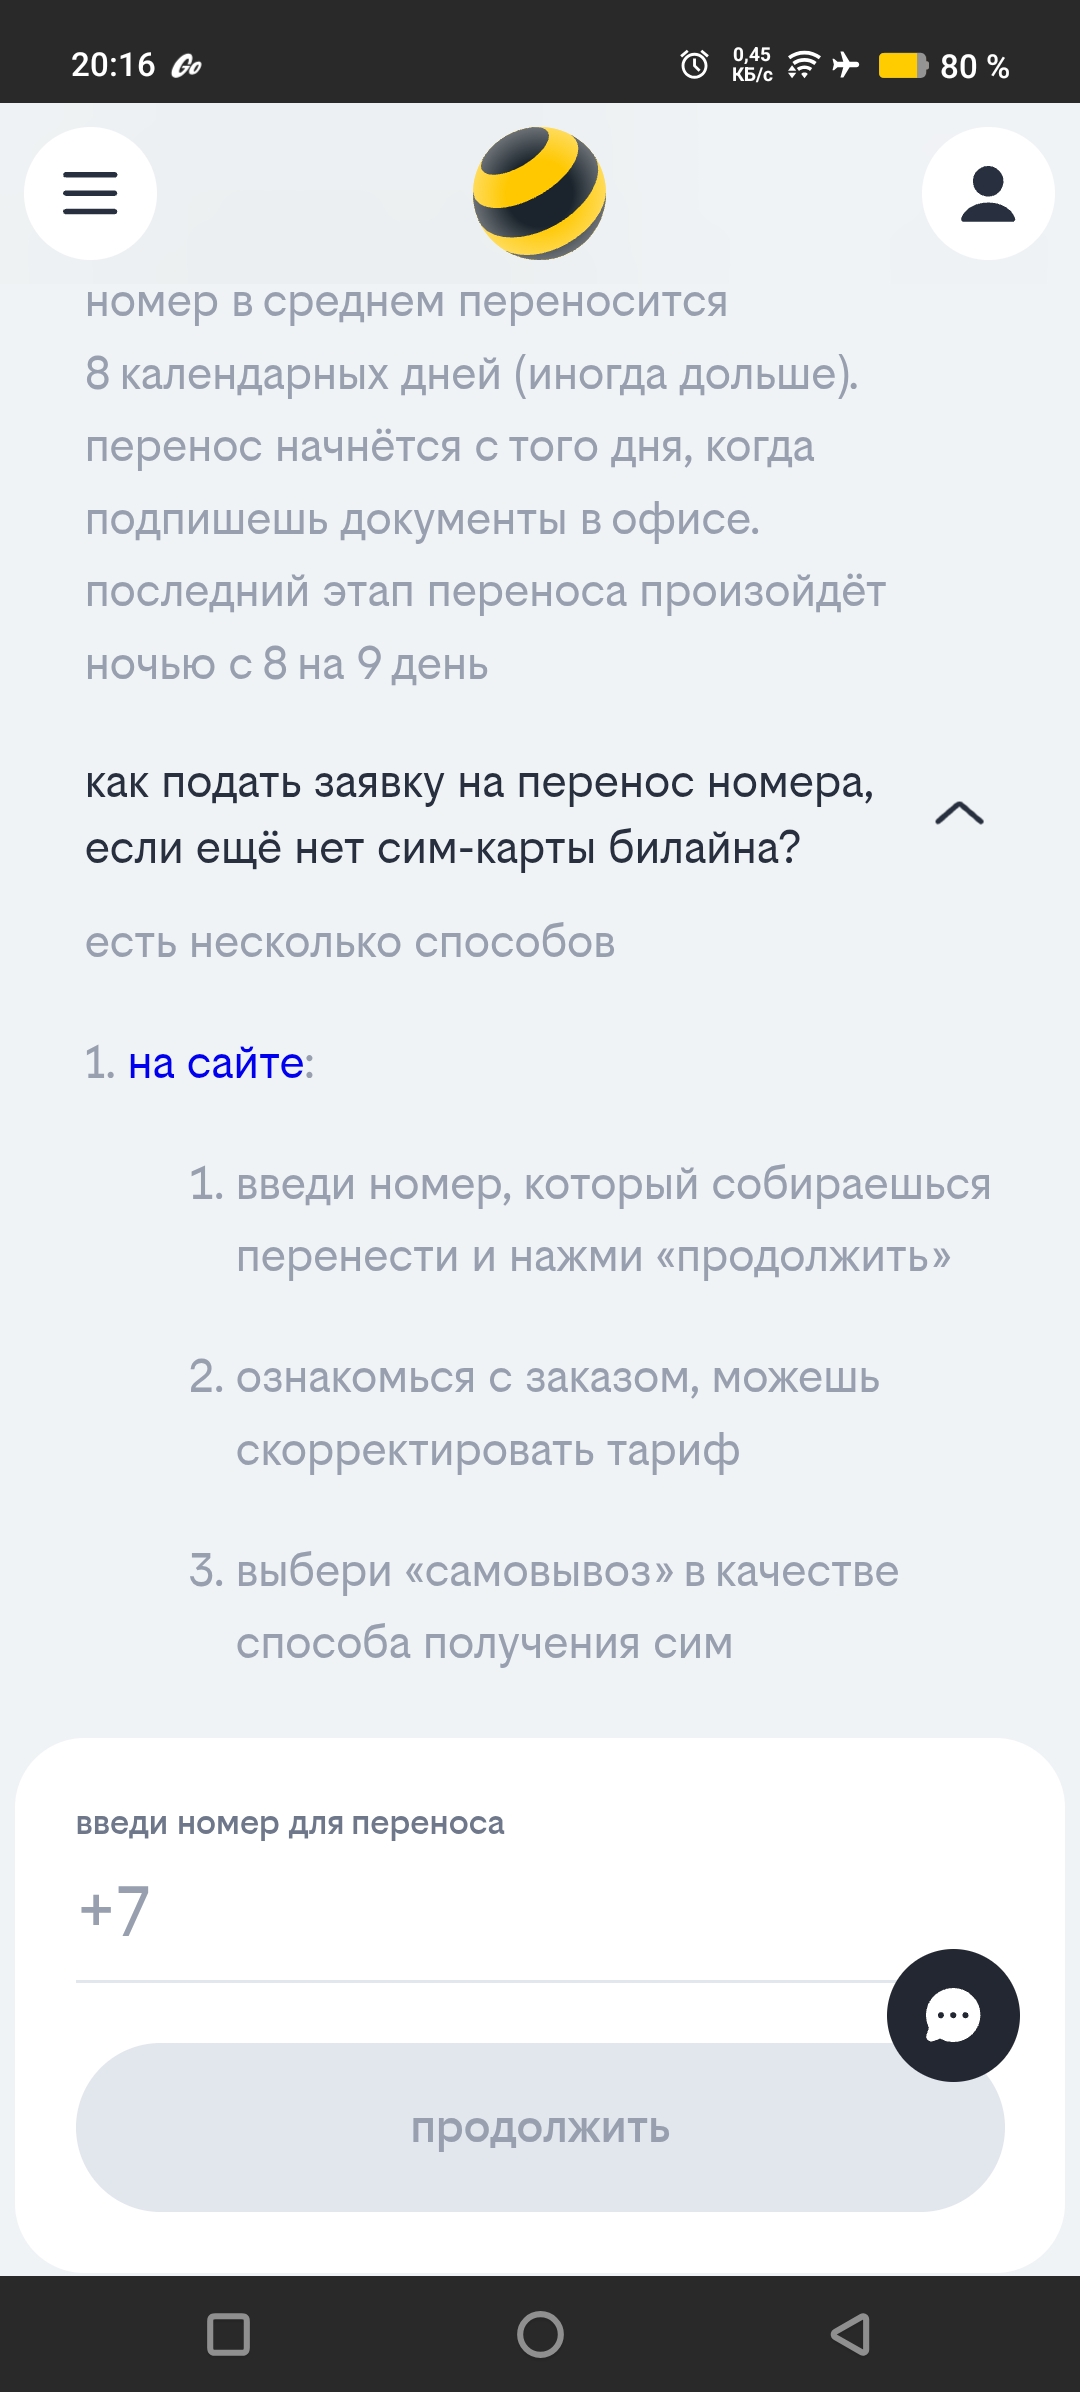Open the user profile account icon
This screenshot has width=1080, height=2392.
coord(987,193)
